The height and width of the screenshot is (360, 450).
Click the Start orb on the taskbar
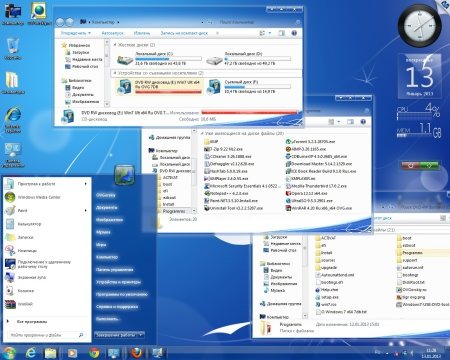[9, 353]
